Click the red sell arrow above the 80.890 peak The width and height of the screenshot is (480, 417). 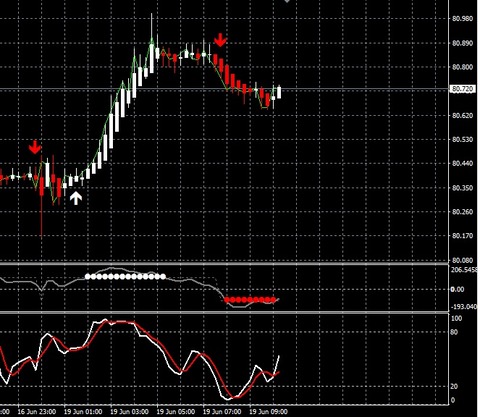pyautogui.click(x=220, y=40)
